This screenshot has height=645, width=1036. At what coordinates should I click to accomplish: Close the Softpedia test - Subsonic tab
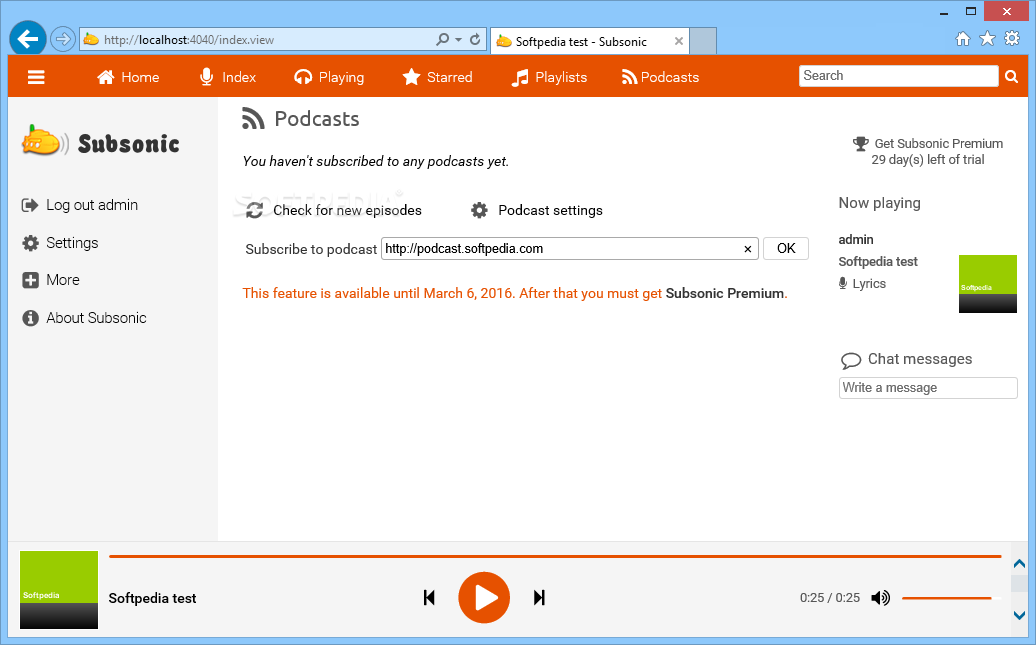(x=679, y=41)
